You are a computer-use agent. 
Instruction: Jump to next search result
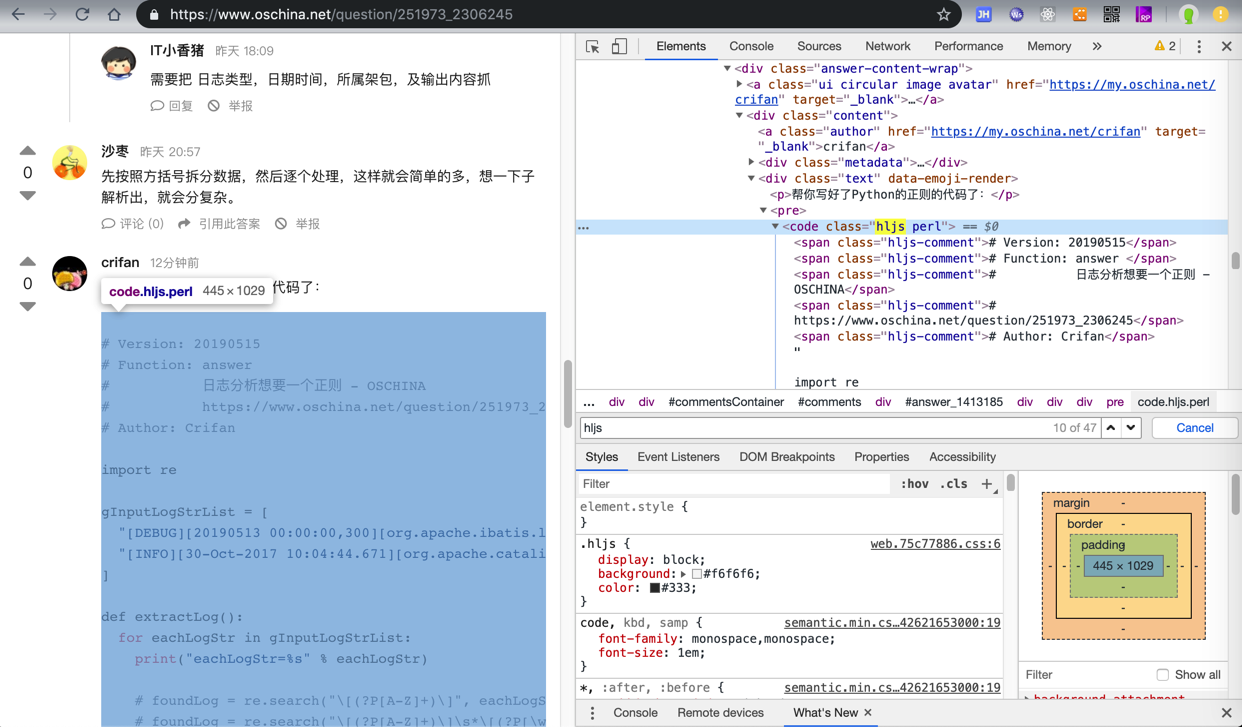(1131, 428)
